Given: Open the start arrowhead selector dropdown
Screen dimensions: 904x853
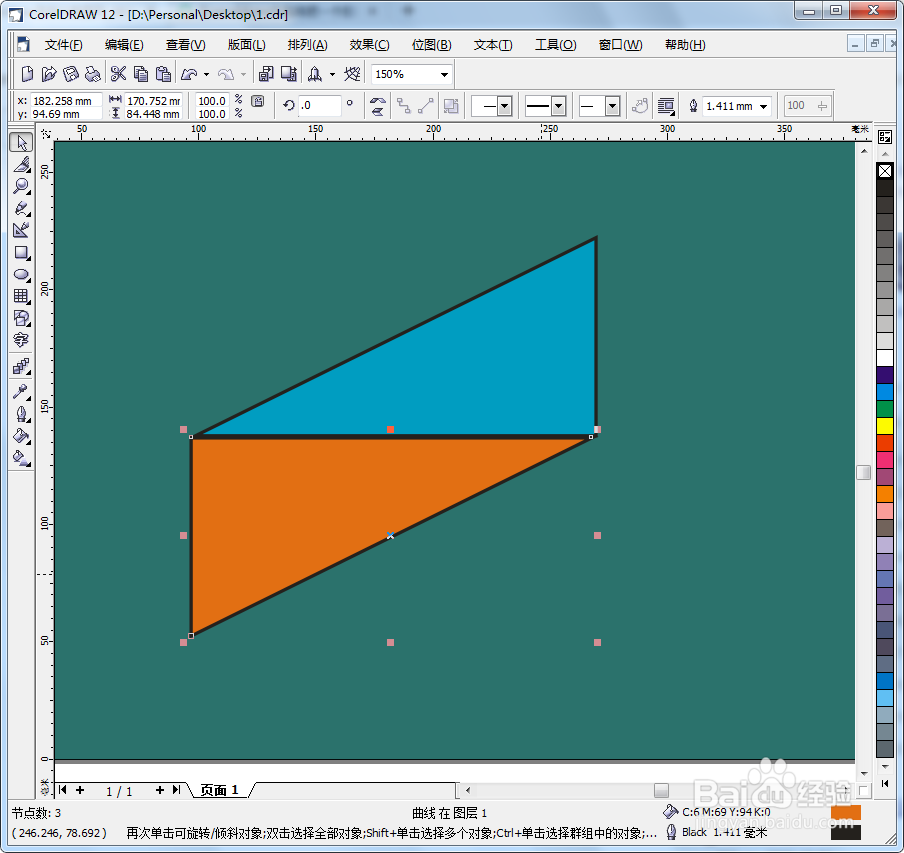Looking at the screenshot, I should click(x=504, y=106).
